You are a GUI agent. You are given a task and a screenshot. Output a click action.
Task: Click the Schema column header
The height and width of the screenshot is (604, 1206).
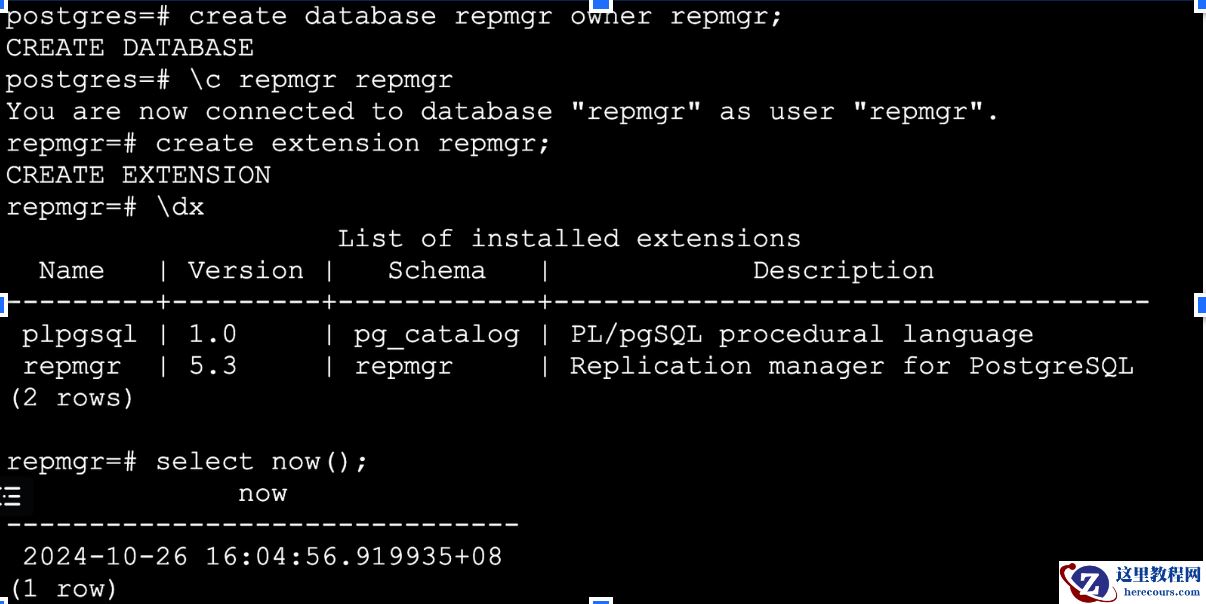click(x=436, y=271)
